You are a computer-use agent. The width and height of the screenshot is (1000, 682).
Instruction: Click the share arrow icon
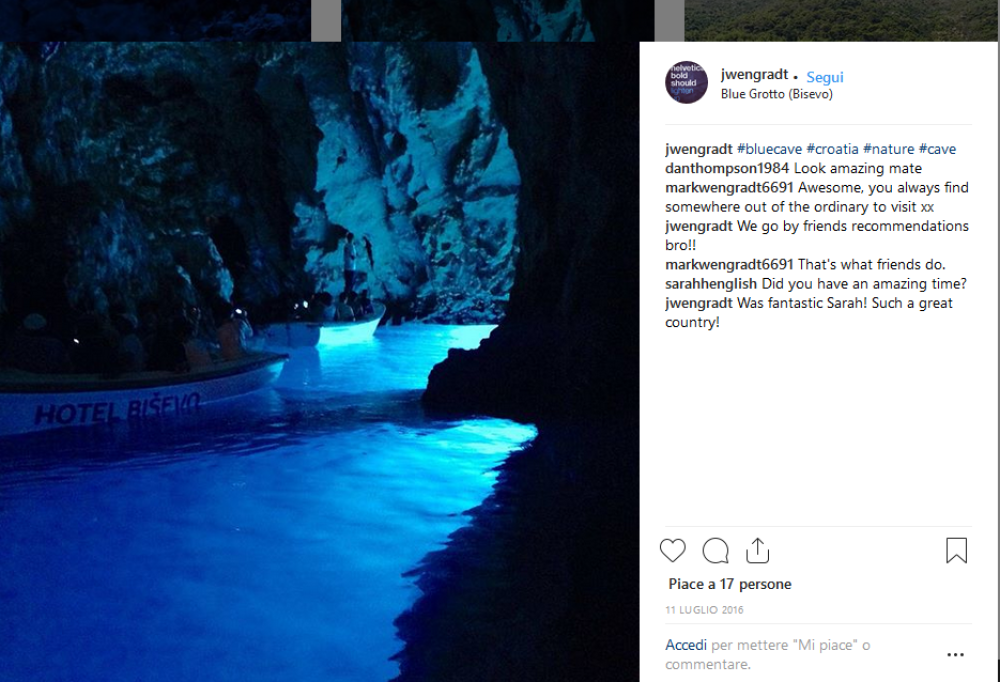coord(757,551)
